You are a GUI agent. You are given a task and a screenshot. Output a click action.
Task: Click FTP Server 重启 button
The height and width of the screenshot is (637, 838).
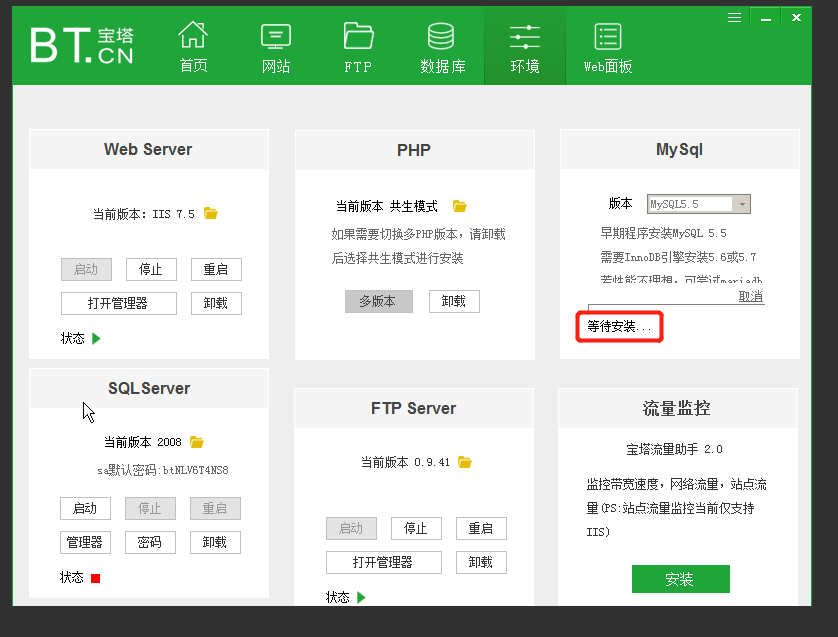[x=482, y=529]
